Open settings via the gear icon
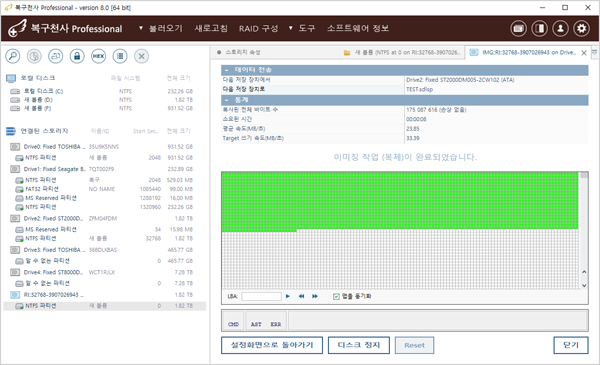This screenshot has height=365, width=600. point(582,28)
